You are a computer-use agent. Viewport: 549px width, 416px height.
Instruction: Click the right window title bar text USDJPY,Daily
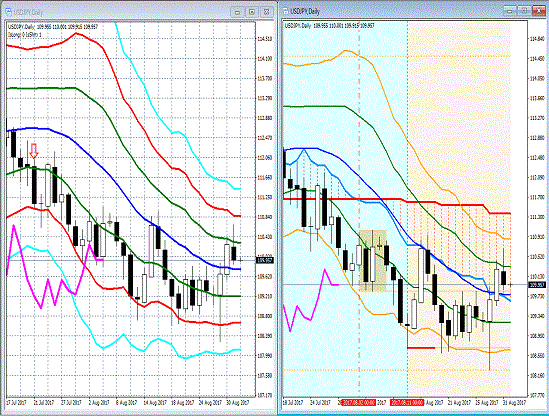coord(305,11)
